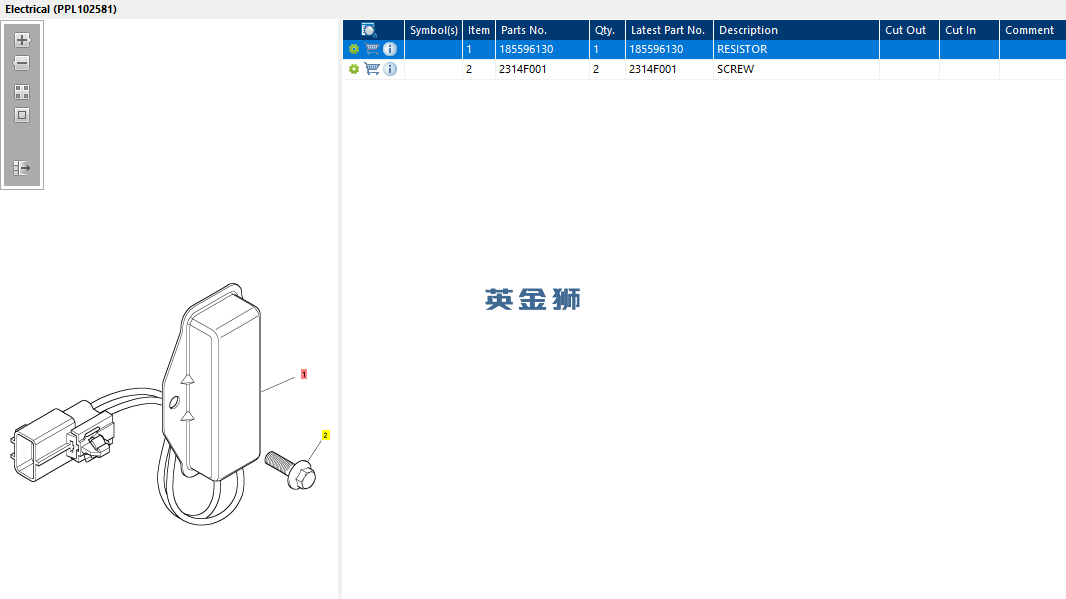Zoom in on the diagram with plus icon
Screen dimensions: 1066x599
[x=22, y=39]
